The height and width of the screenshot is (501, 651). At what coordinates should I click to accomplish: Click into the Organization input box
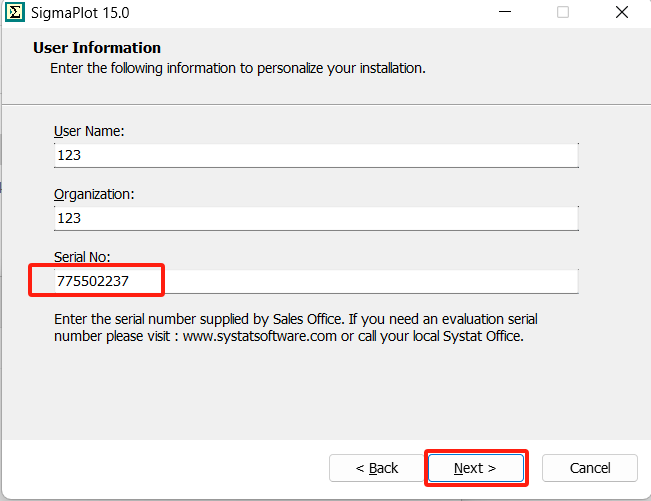pyautogui.click(x=316, y=218)
